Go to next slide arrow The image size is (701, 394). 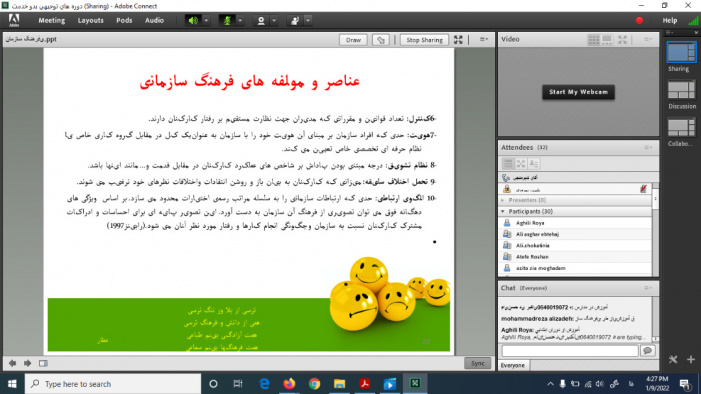pyautogui.click(x=27, y=363)
